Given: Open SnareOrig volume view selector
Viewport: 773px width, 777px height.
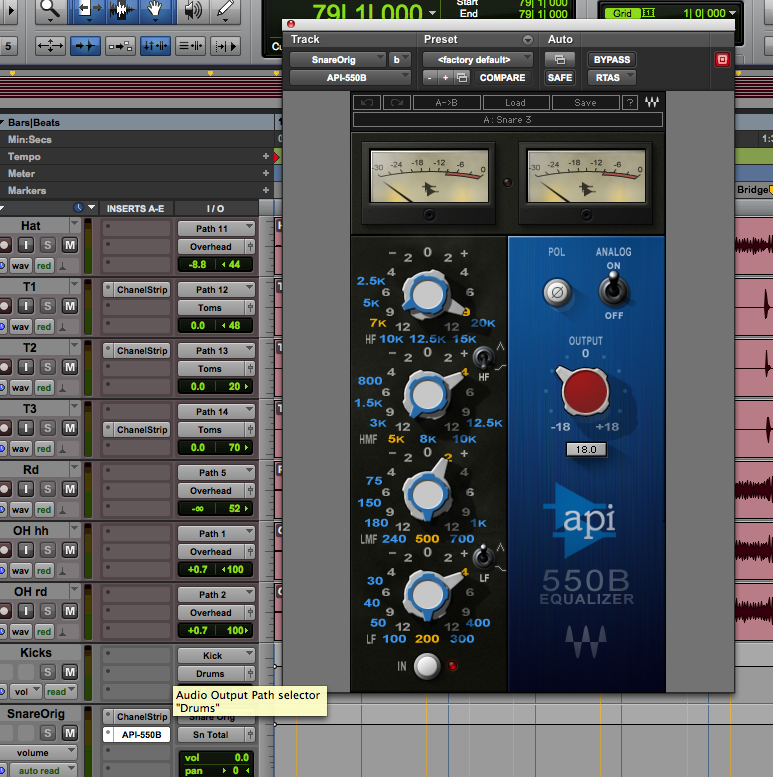Looking at the screenshot, I should (39, 753).
